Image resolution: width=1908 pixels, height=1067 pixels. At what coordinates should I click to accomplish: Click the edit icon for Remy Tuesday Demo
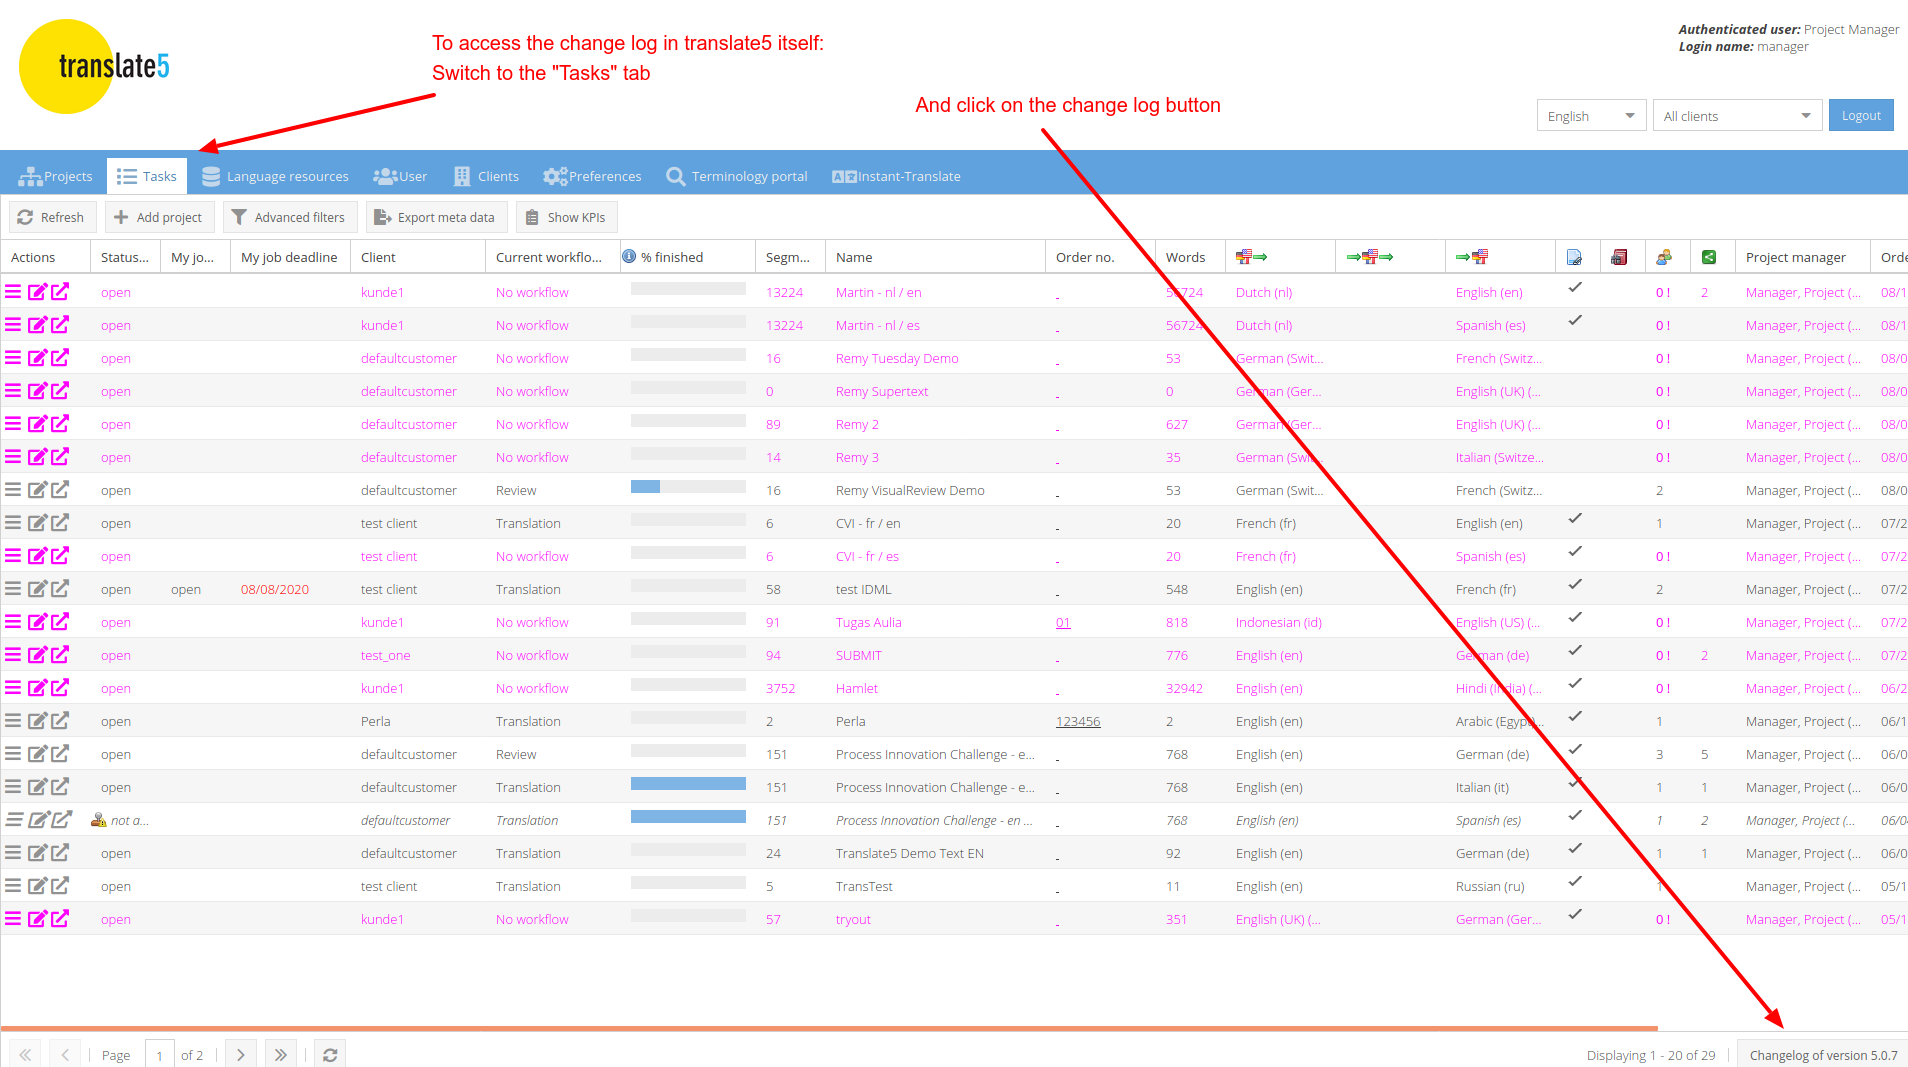37,358
